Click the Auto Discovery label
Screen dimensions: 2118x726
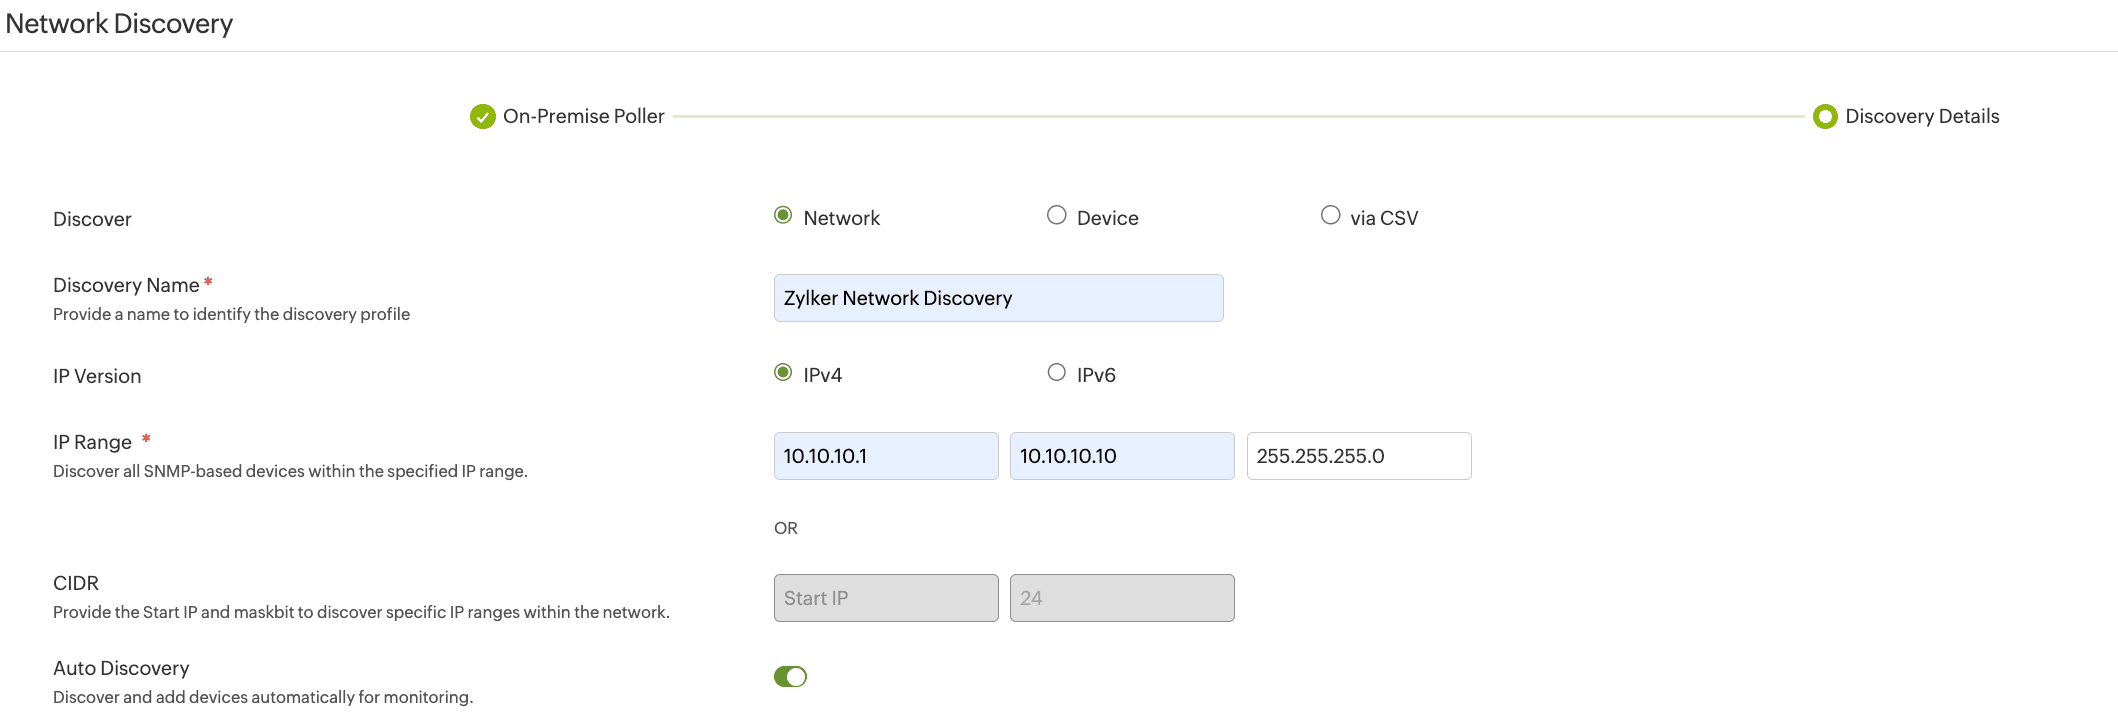pos(121,668)
